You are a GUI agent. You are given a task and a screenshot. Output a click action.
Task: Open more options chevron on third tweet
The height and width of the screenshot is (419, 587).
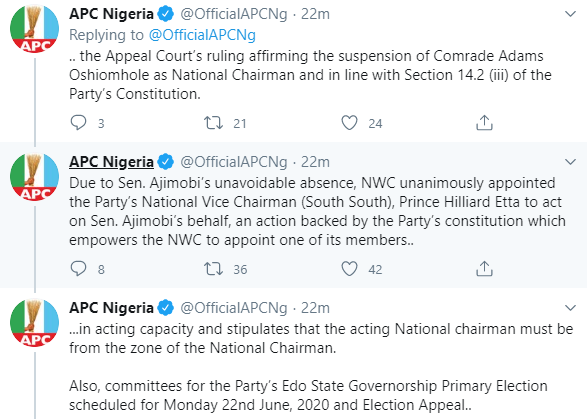click(x=570, y=308)
